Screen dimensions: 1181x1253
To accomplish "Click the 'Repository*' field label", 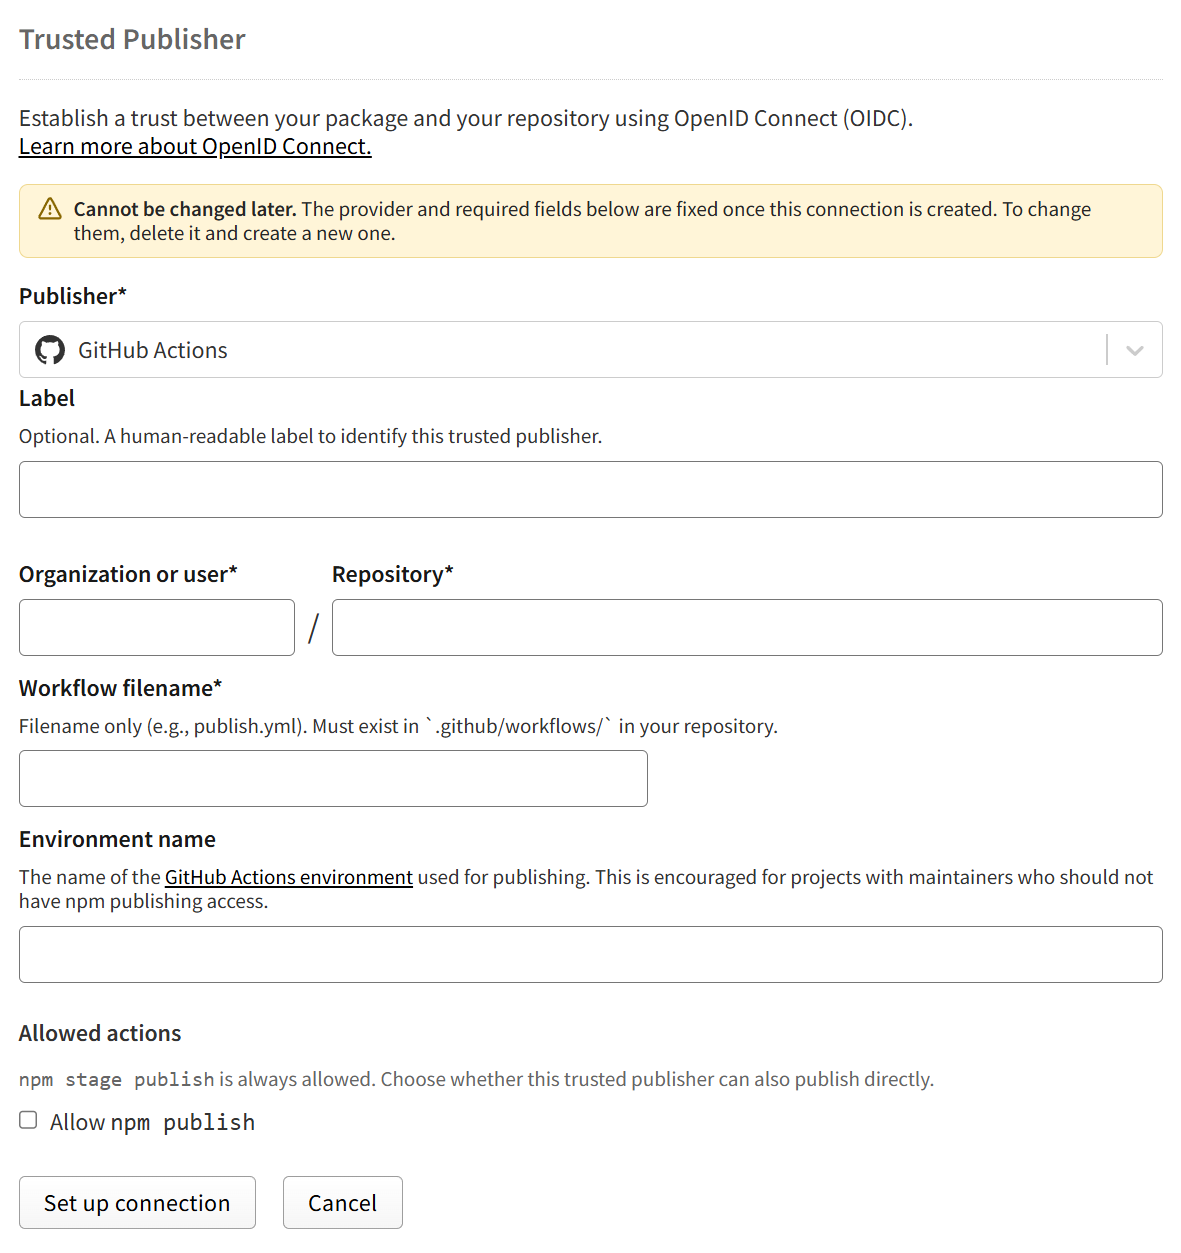I will (393, 574).
